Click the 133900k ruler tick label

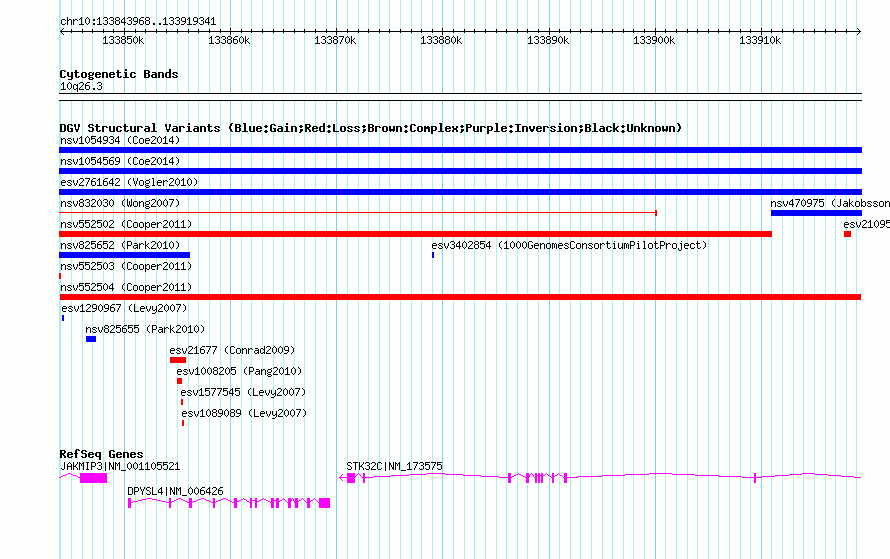(654, 40)
